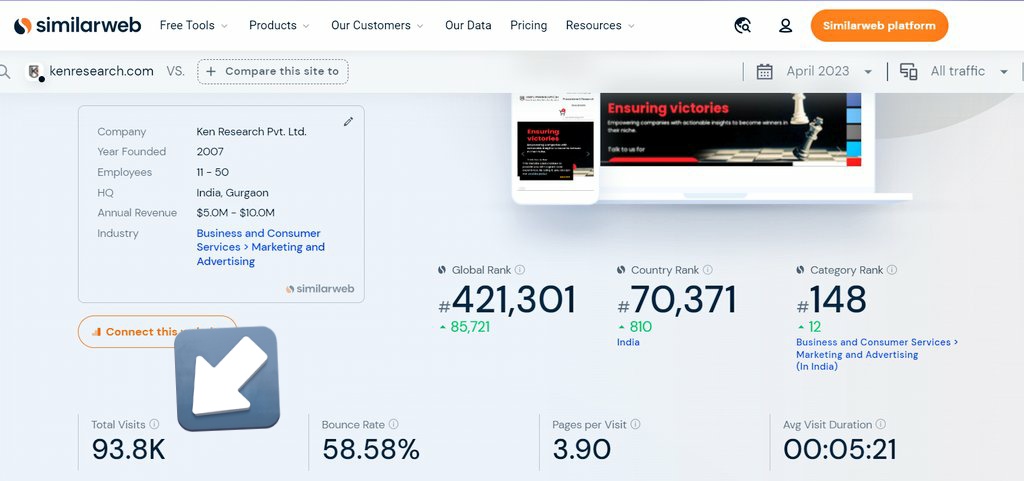Click the Similarweb platform button
This screenshot has width=1024, height=481.
click(x=879, y=25)
